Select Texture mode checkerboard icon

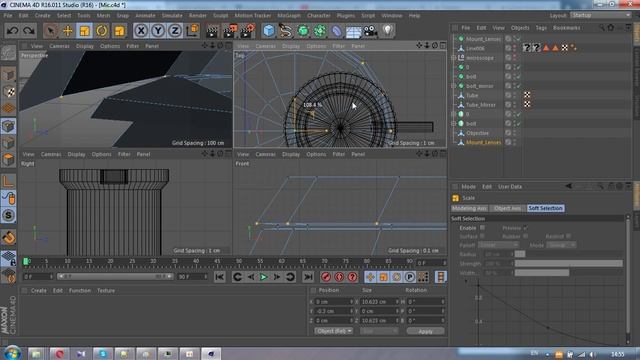click(9, 91)
